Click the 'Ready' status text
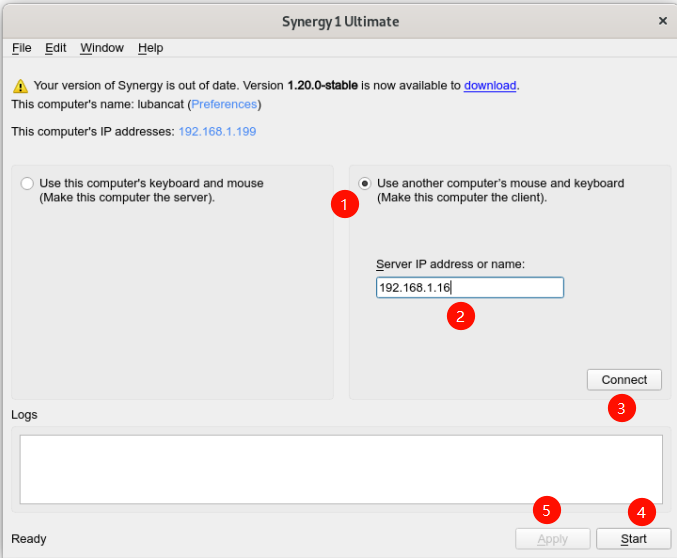This screenshot has height=558, width=677. tap(29, 539)
